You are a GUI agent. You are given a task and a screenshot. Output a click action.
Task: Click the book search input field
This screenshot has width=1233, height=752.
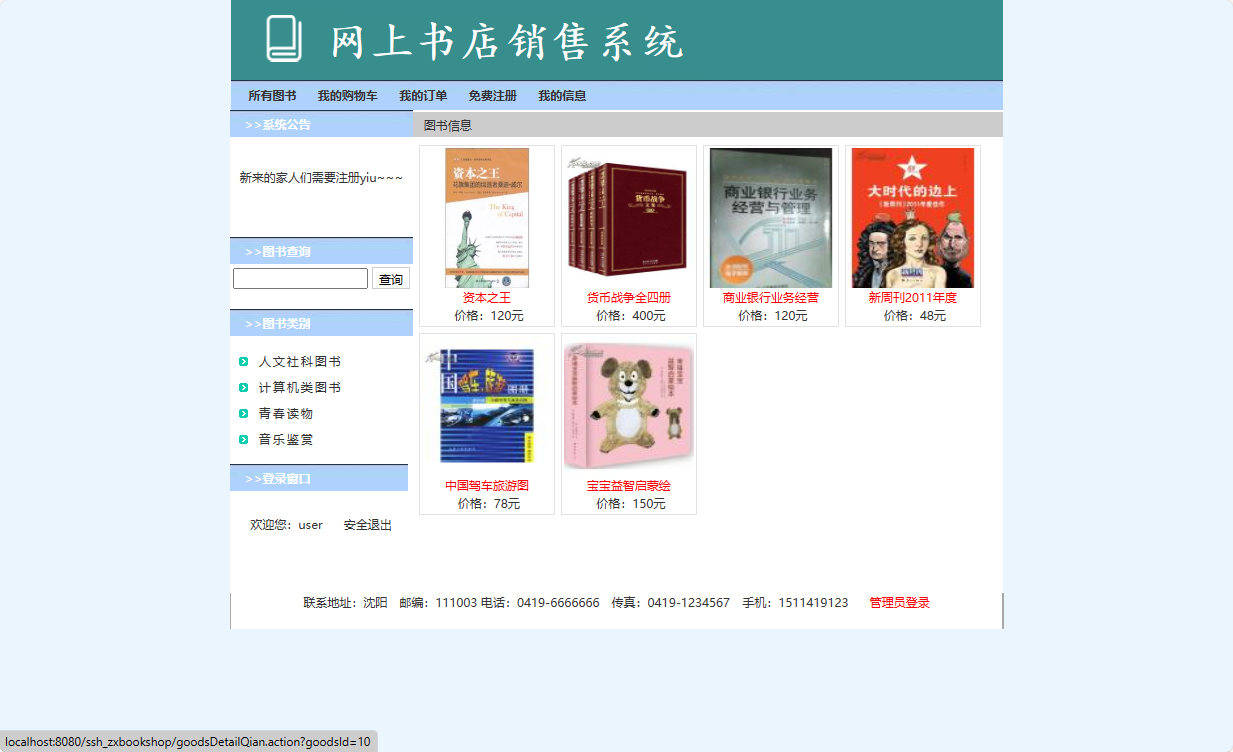pos(300,278)
